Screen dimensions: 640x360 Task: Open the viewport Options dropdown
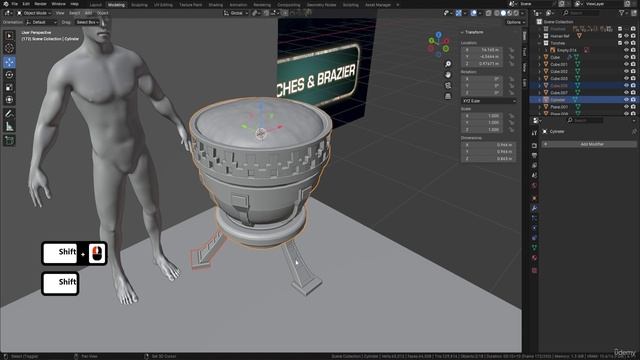coord(515,22)
